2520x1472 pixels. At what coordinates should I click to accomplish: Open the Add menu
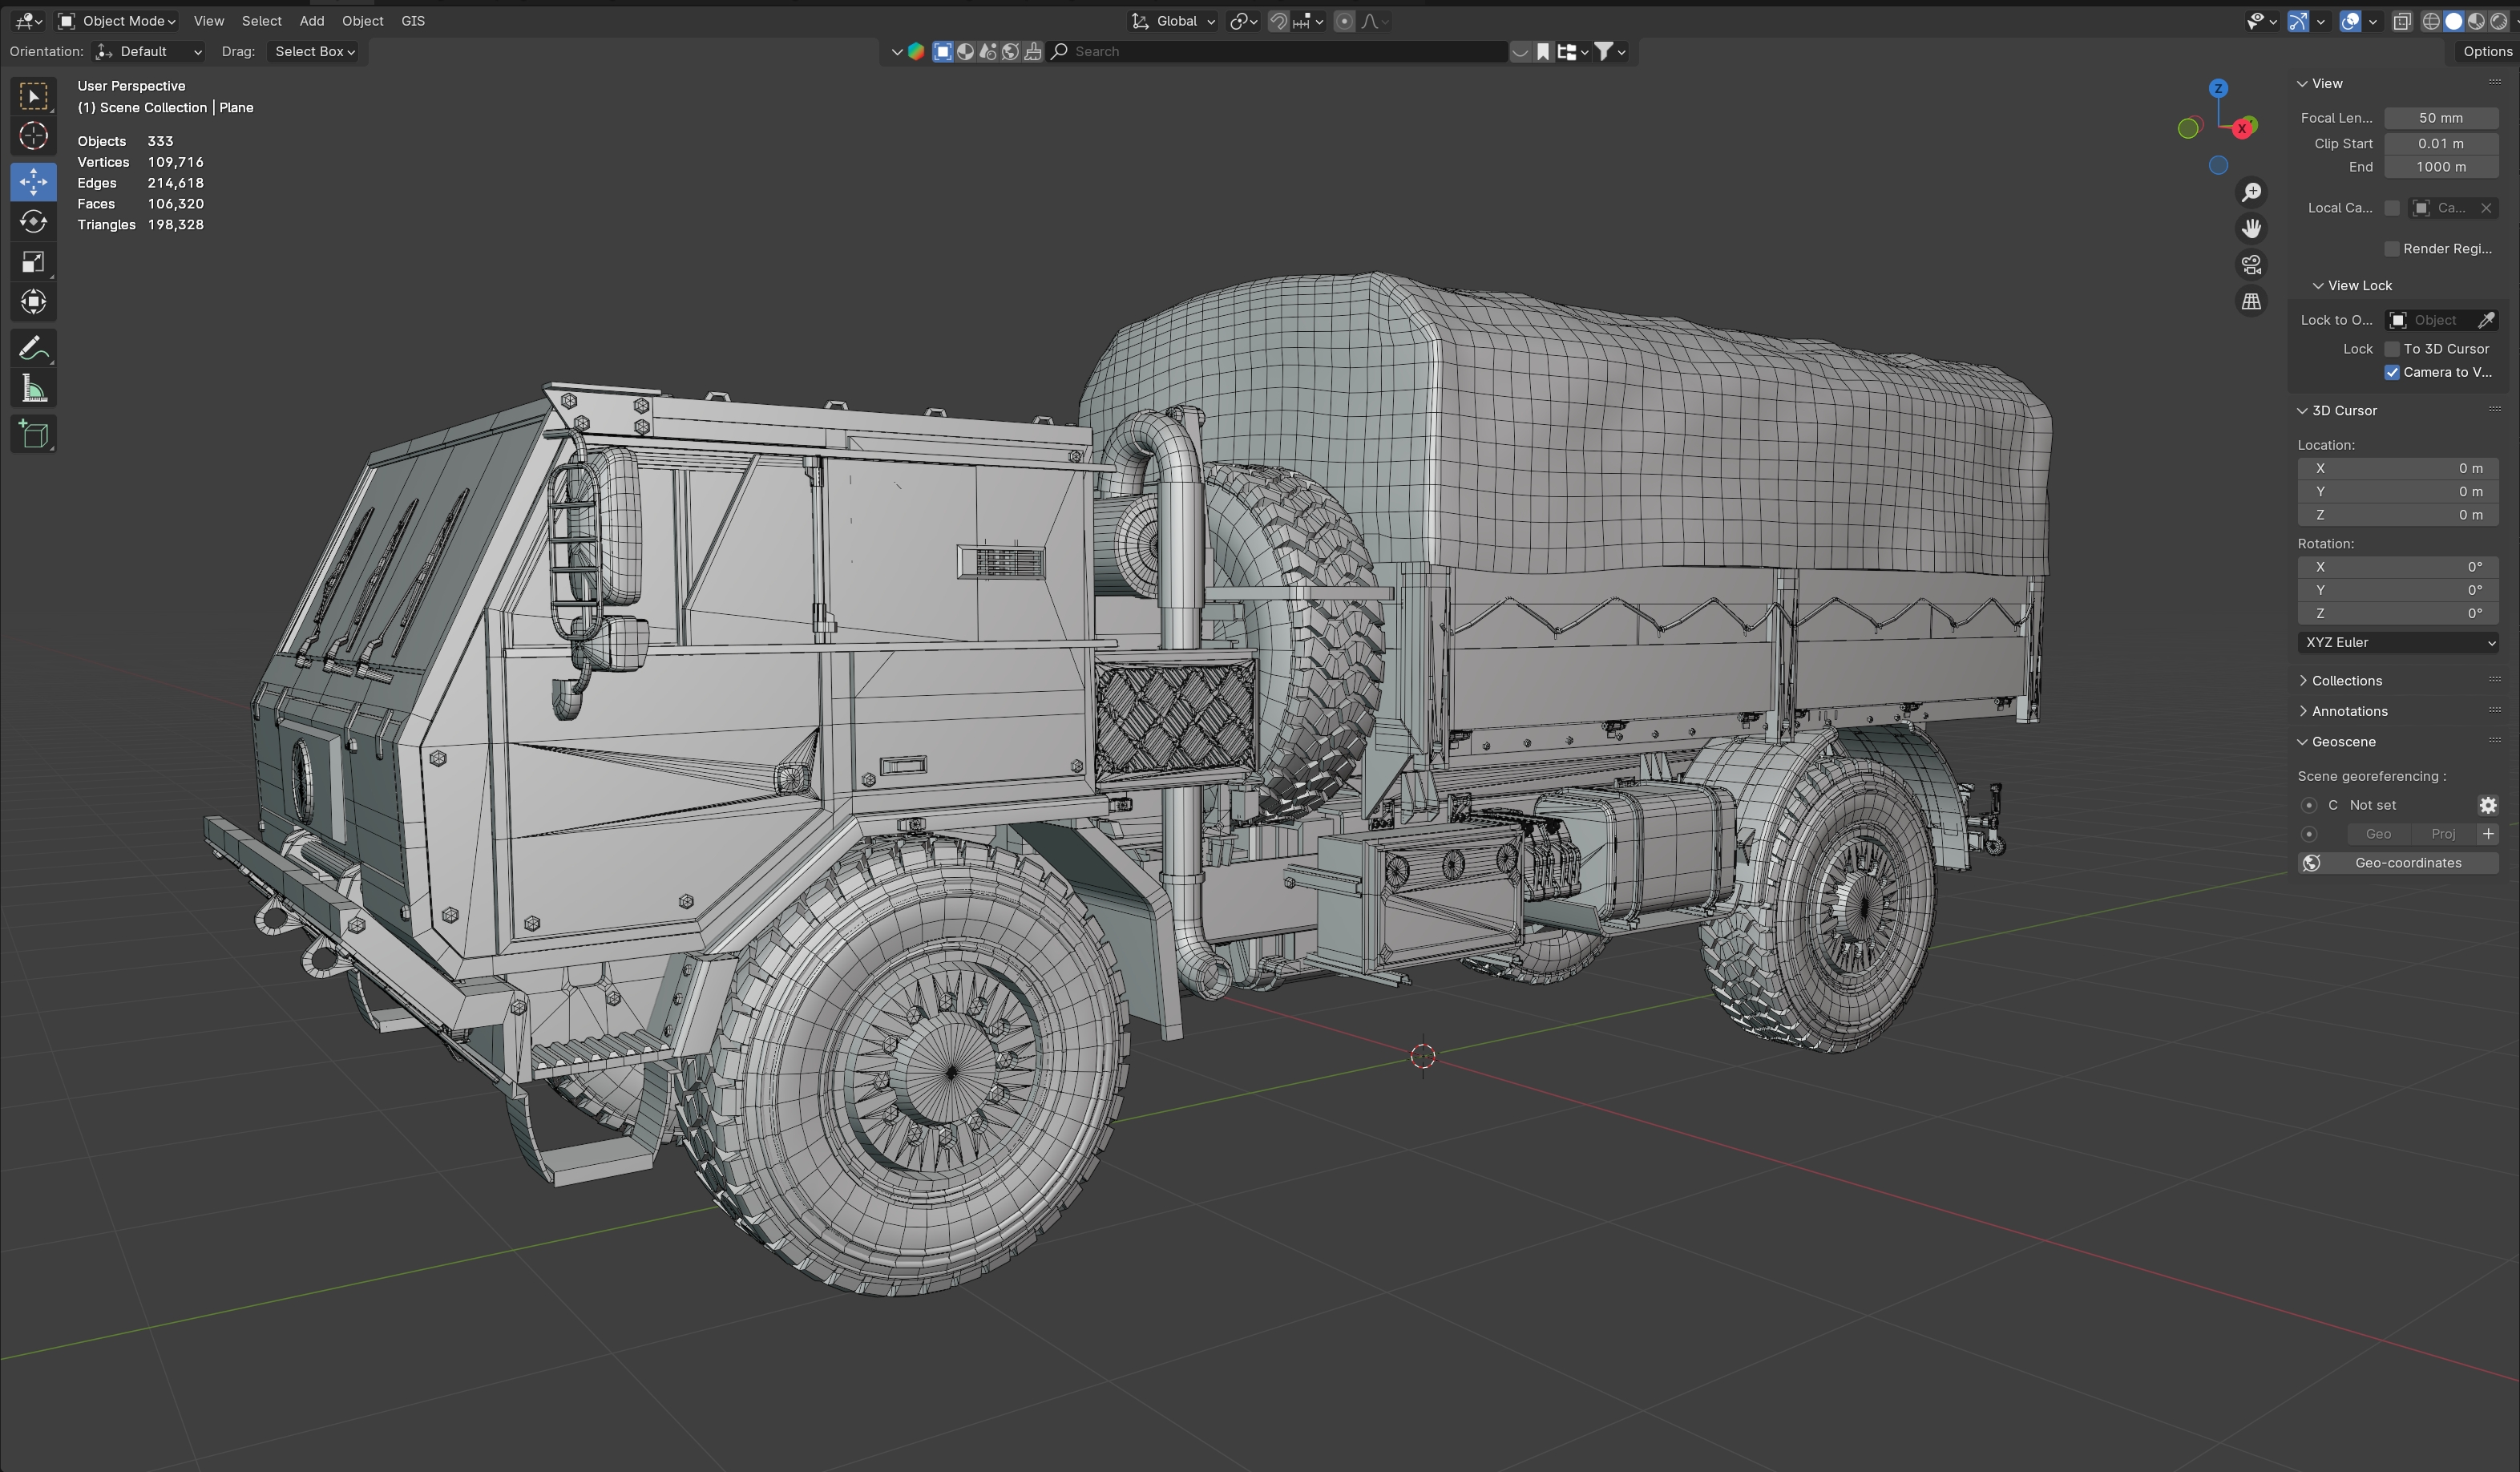(x=311, y=21)
